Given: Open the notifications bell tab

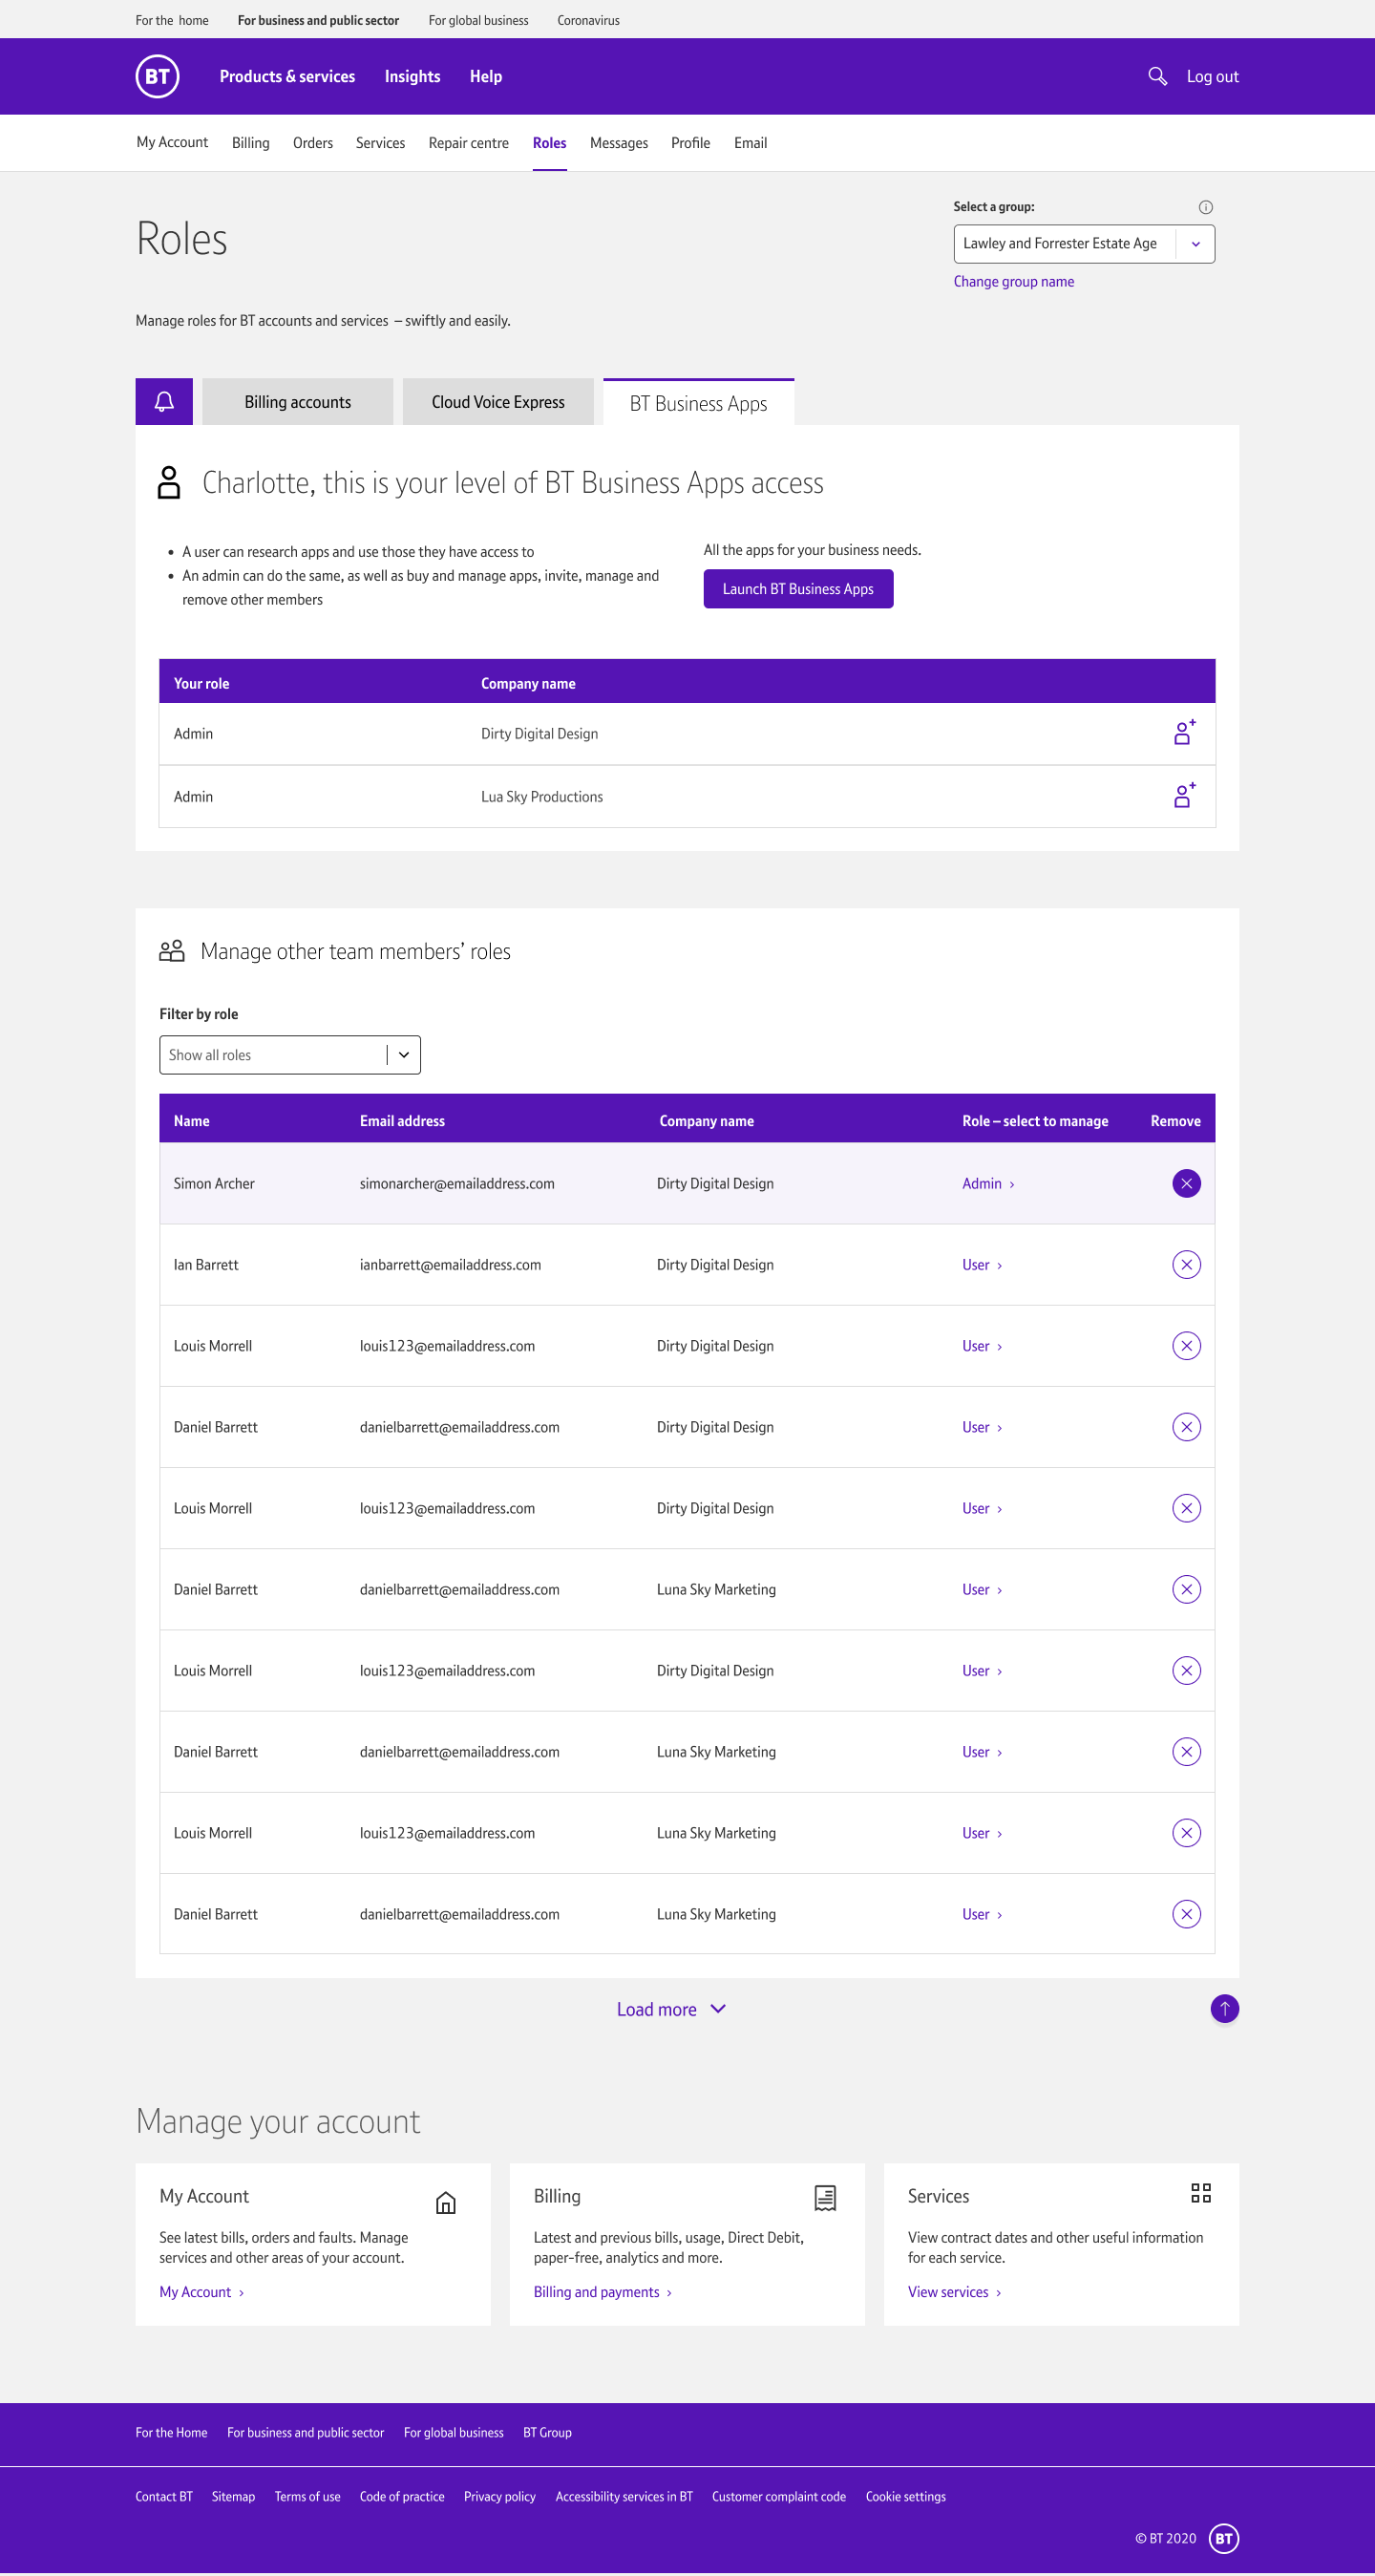Looking at the screenshot, I should click(164, 401).
